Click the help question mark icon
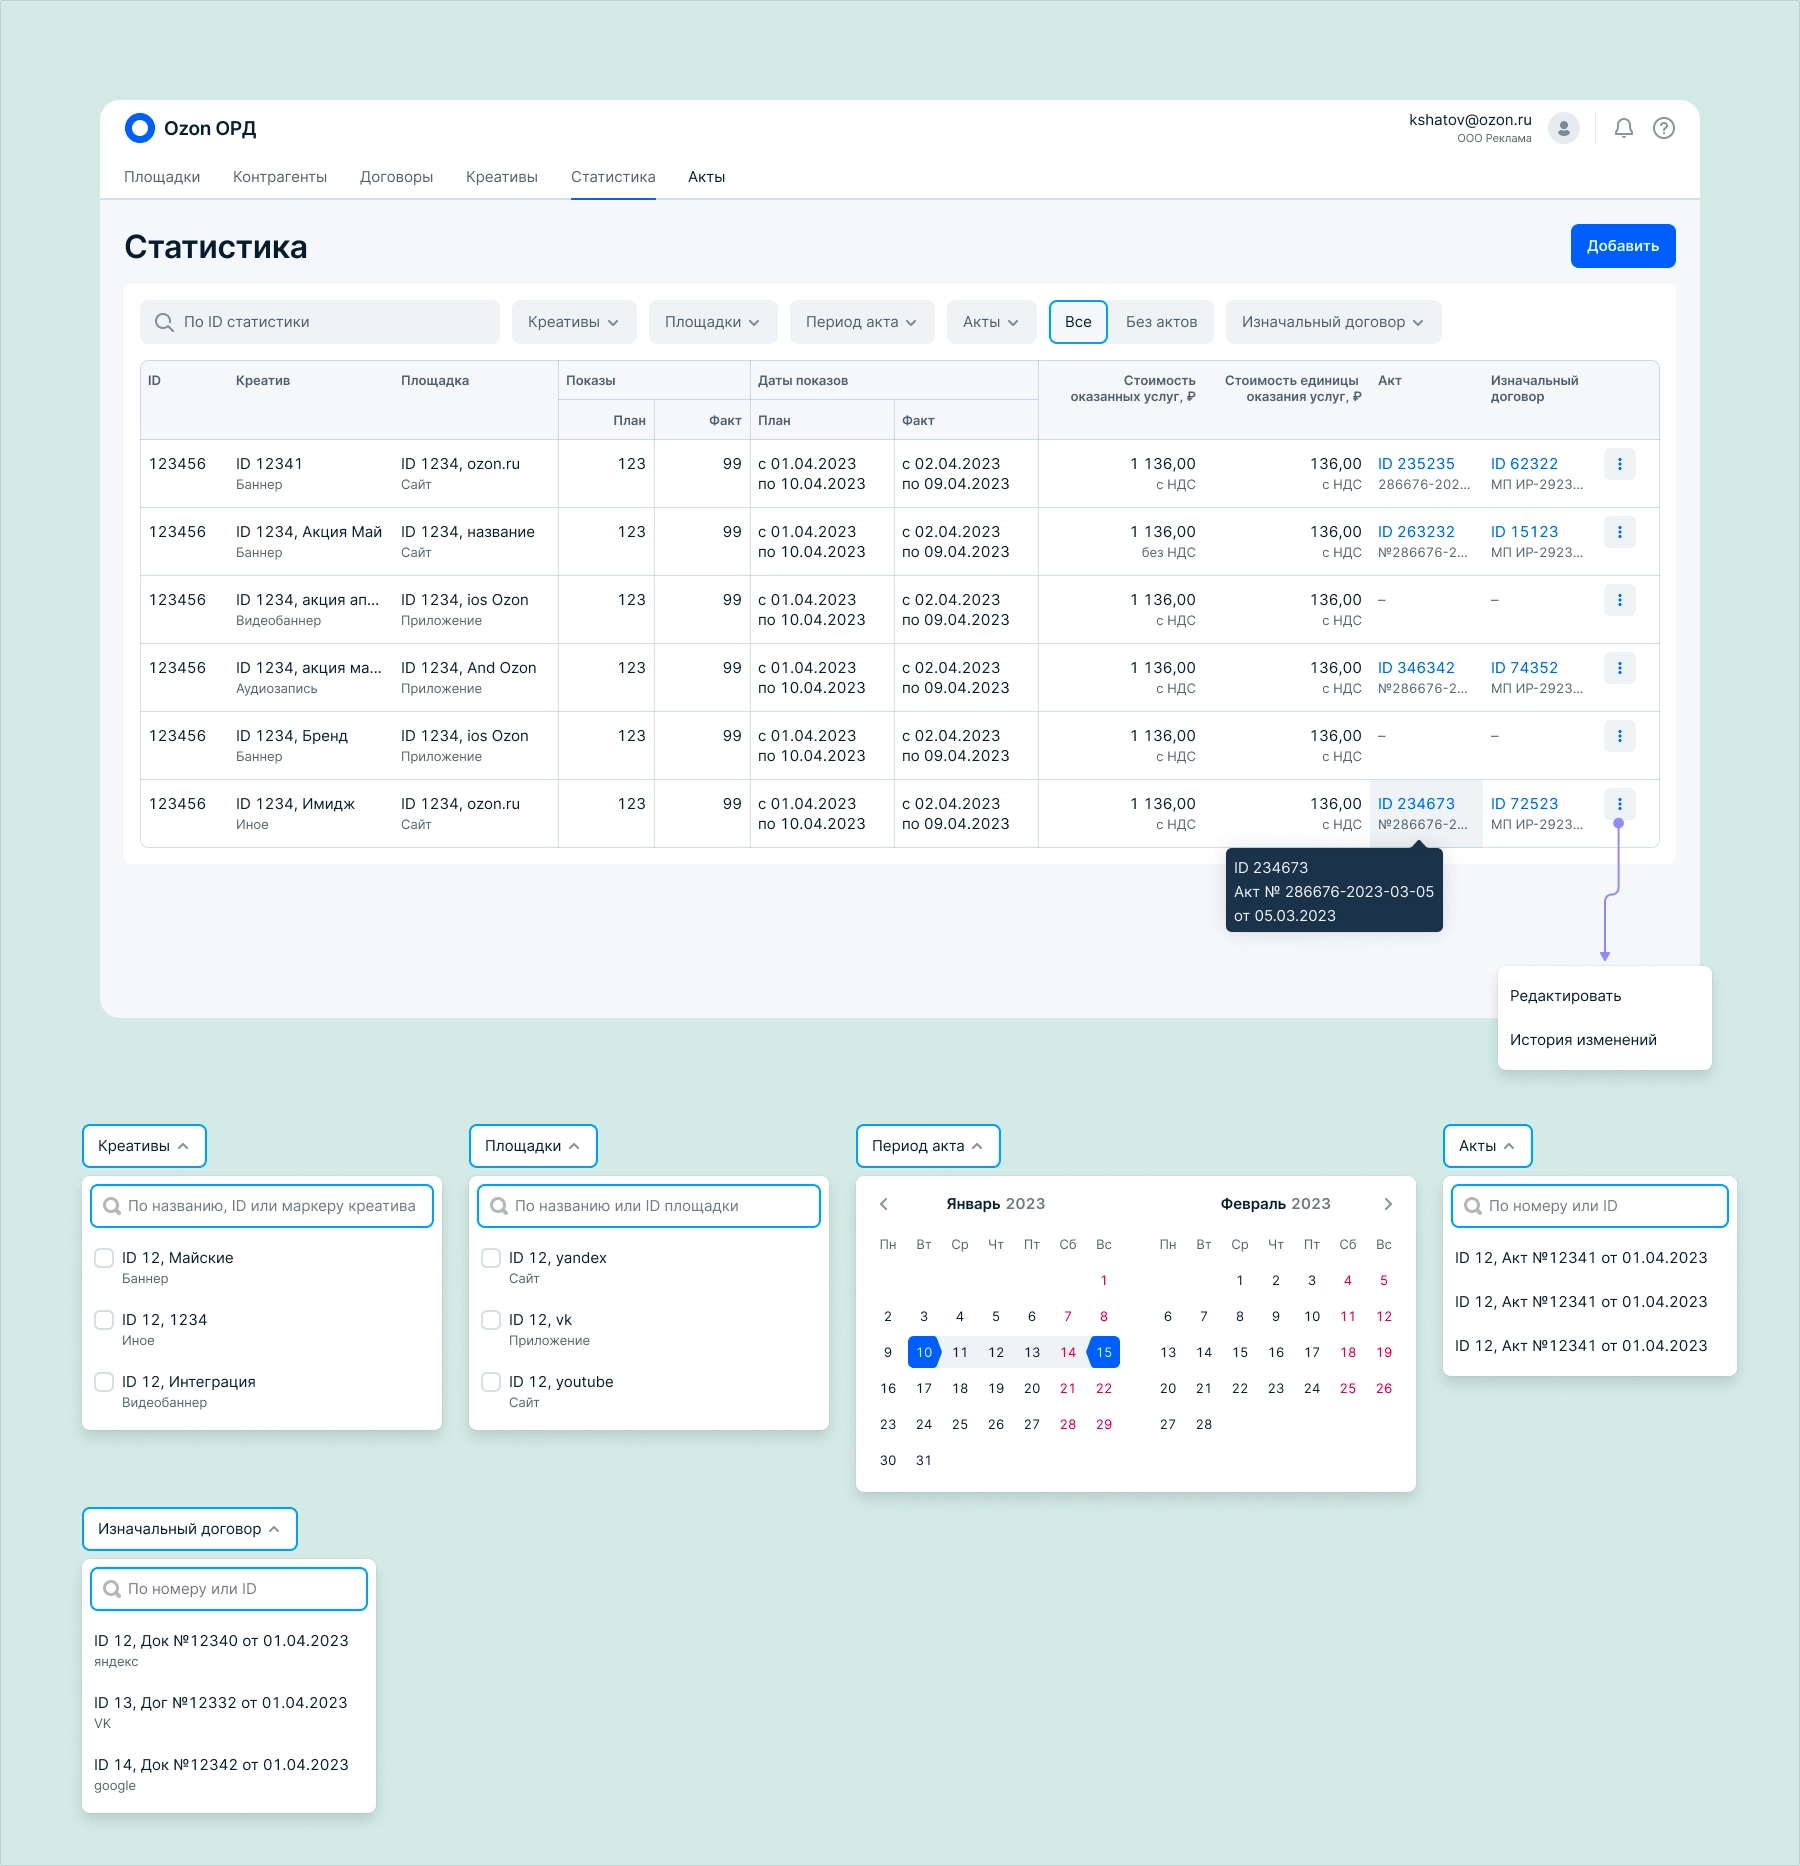 (1664, 128)
